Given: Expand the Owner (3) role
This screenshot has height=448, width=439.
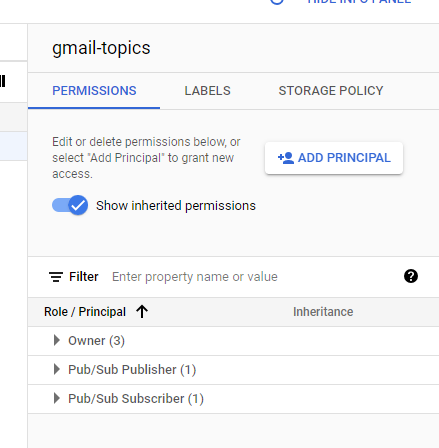Looking at the screenshot, I should click(57, 340).
